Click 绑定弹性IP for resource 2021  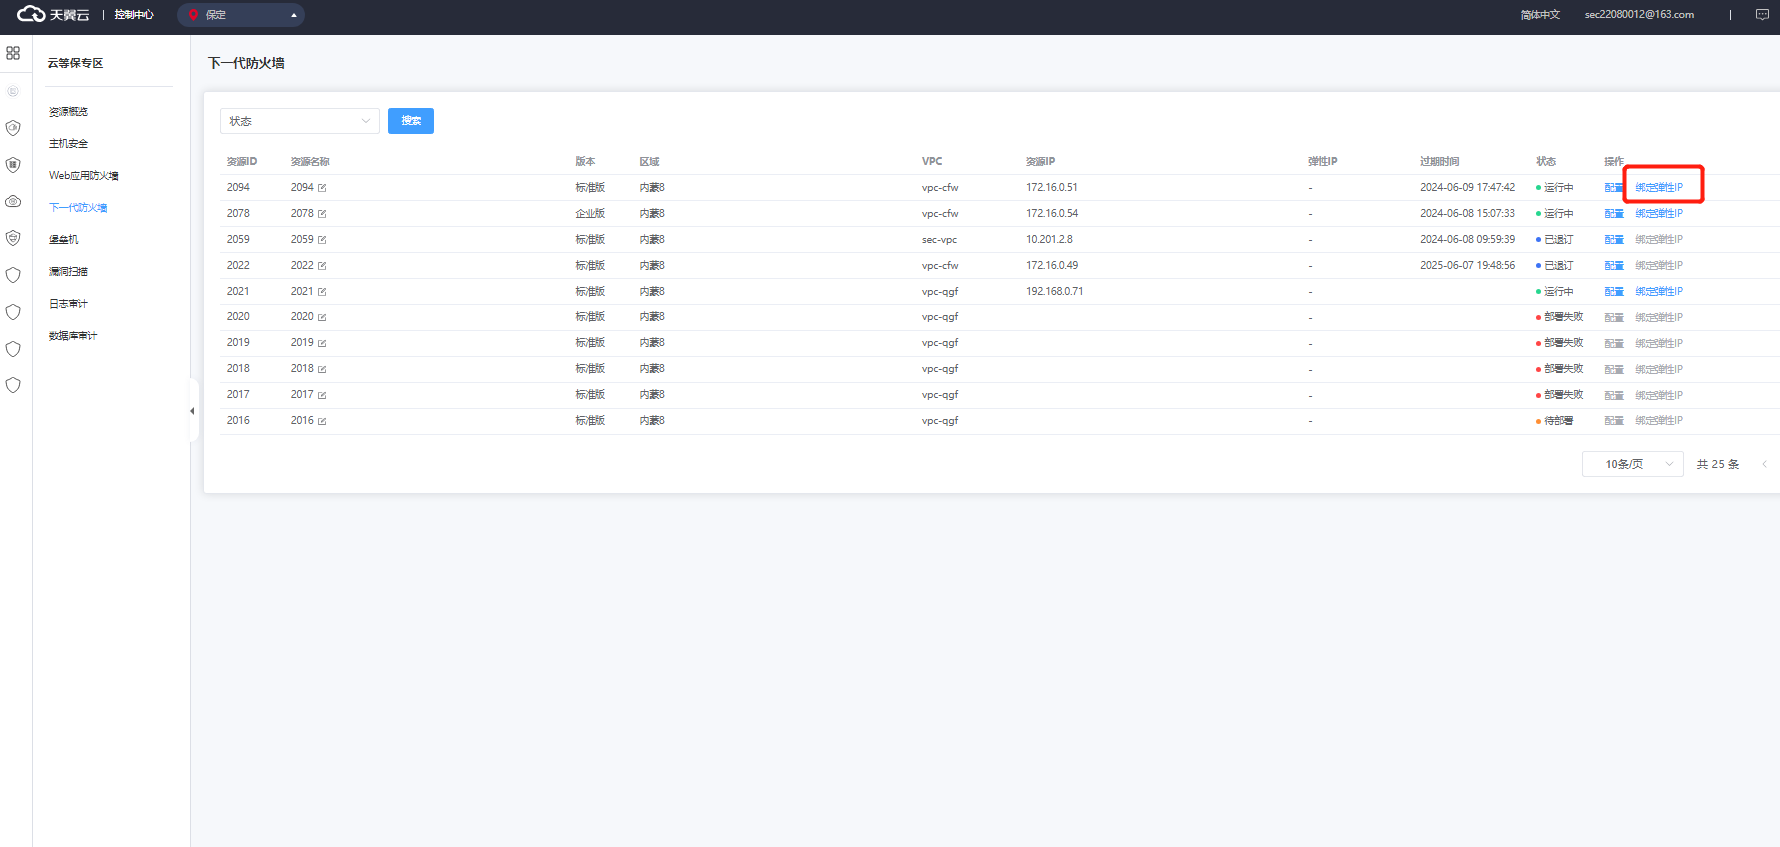[x=1659, y=292]
